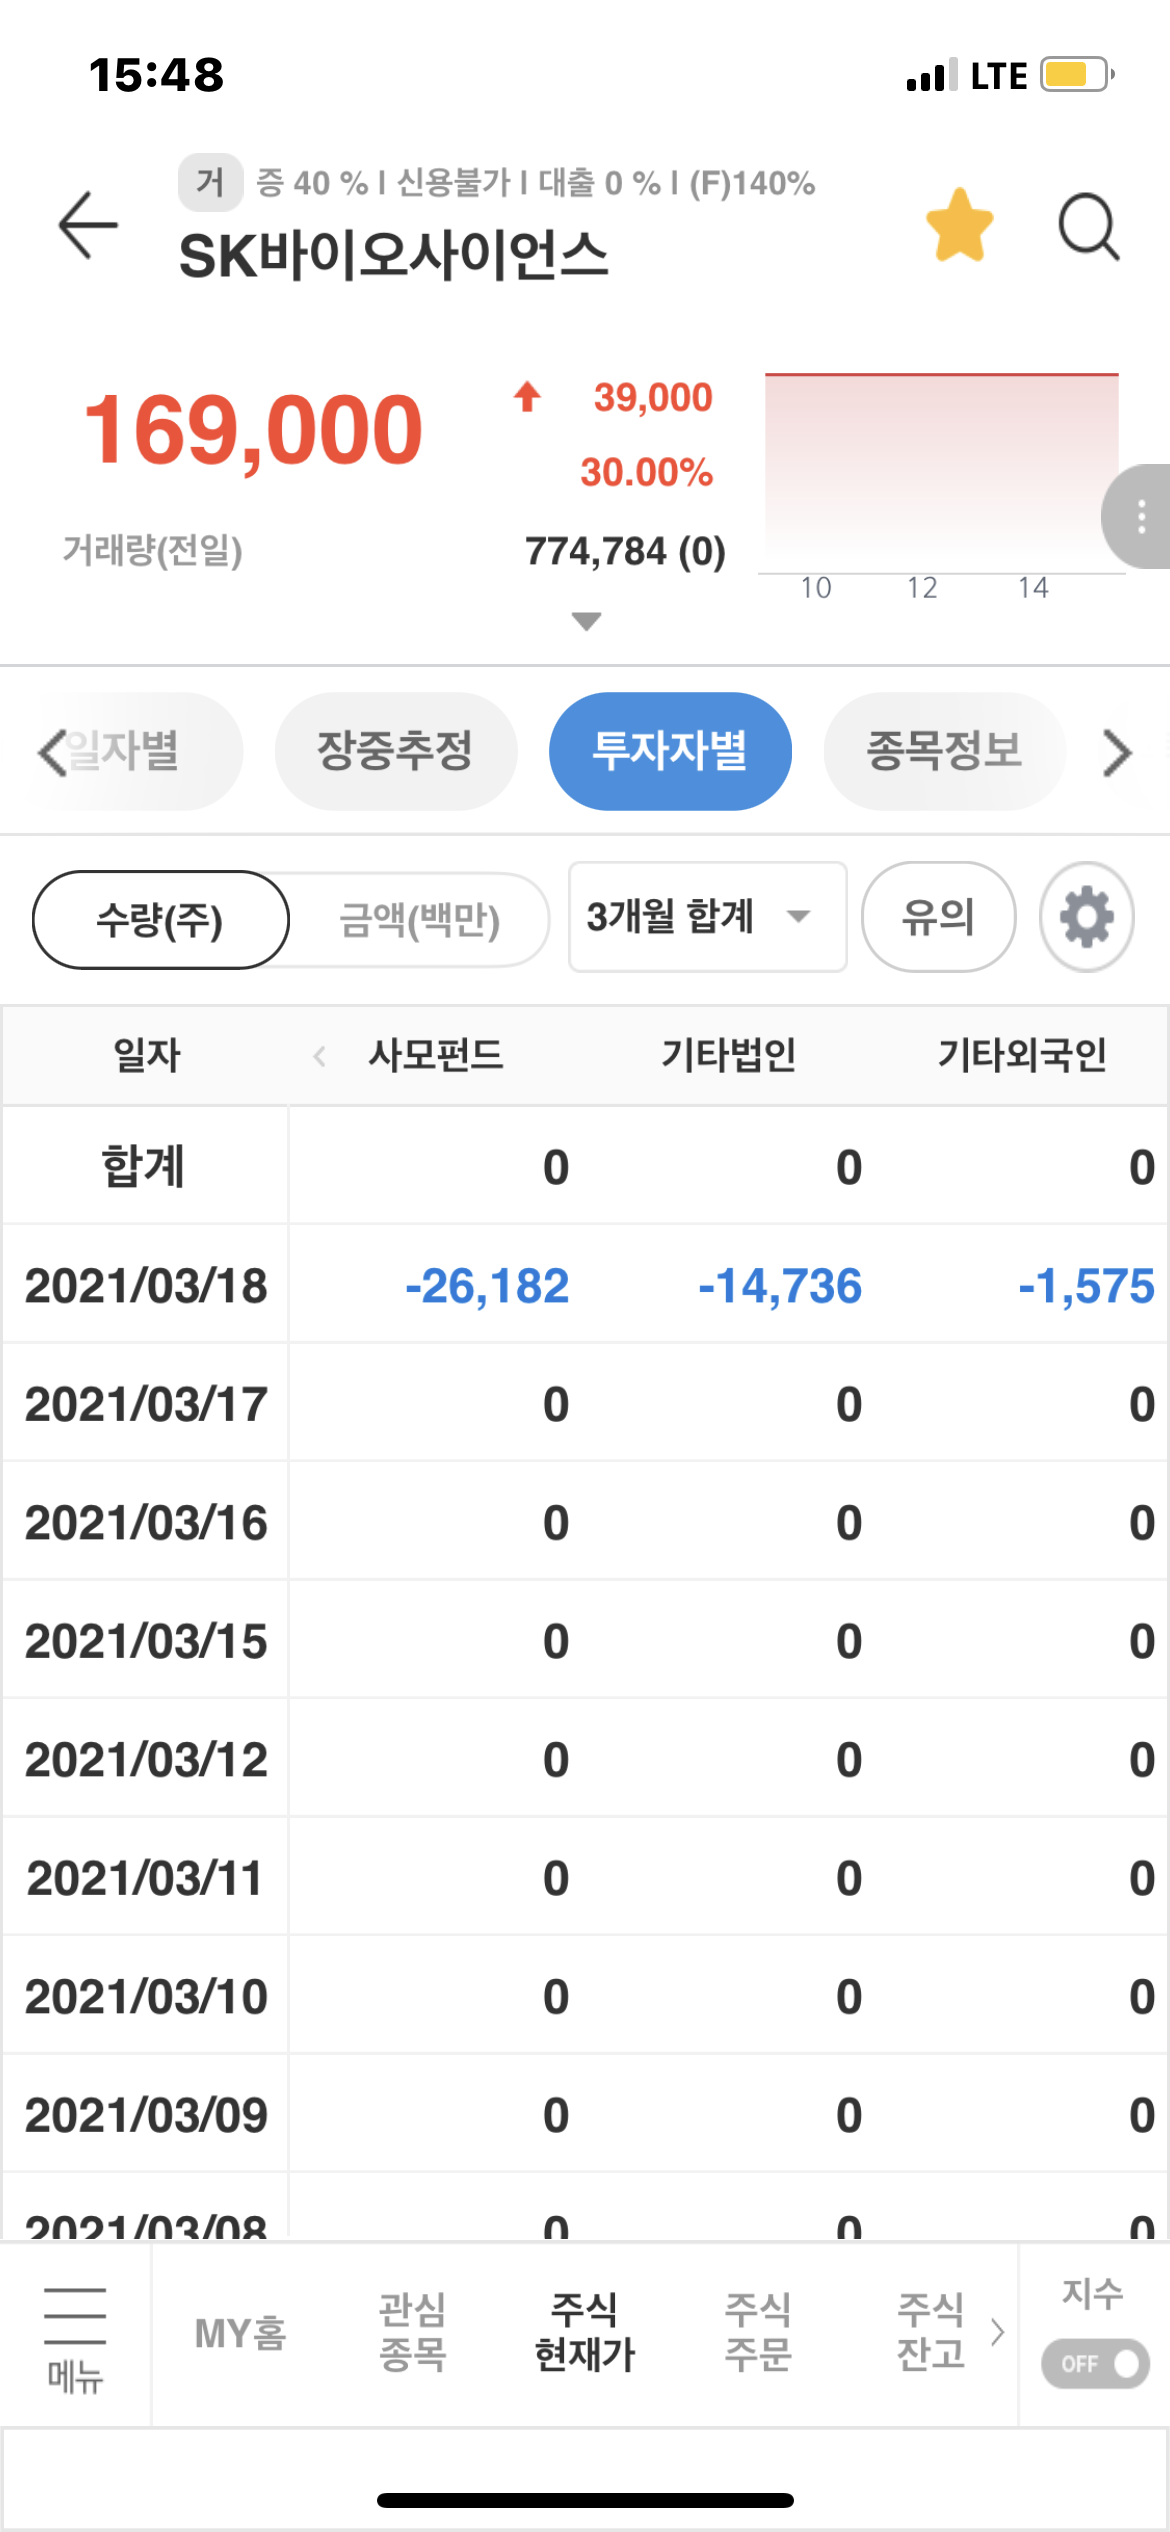Reveal earlier columns via chevron before 사모펀드
The width and height of the screenshot is (1170, 2532).
point(320,1055)
